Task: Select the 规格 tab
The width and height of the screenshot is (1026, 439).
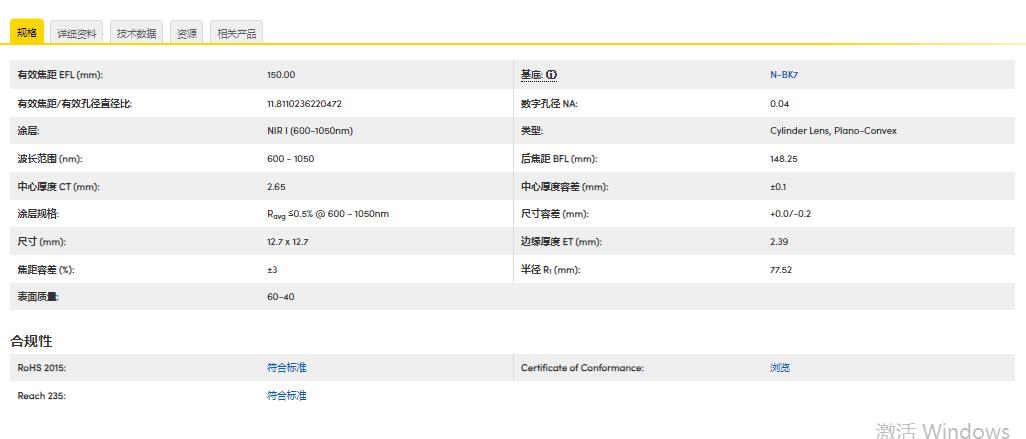Action: (x=27, y=33)
